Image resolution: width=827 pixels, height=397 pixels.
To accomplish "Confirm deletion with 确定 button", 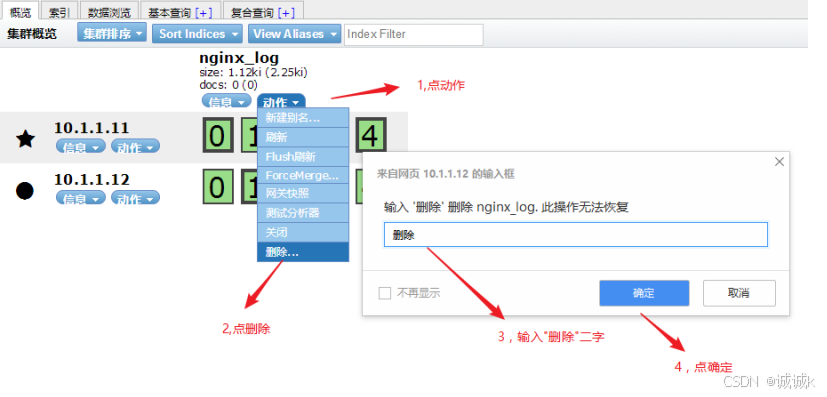I will point(644,293).
